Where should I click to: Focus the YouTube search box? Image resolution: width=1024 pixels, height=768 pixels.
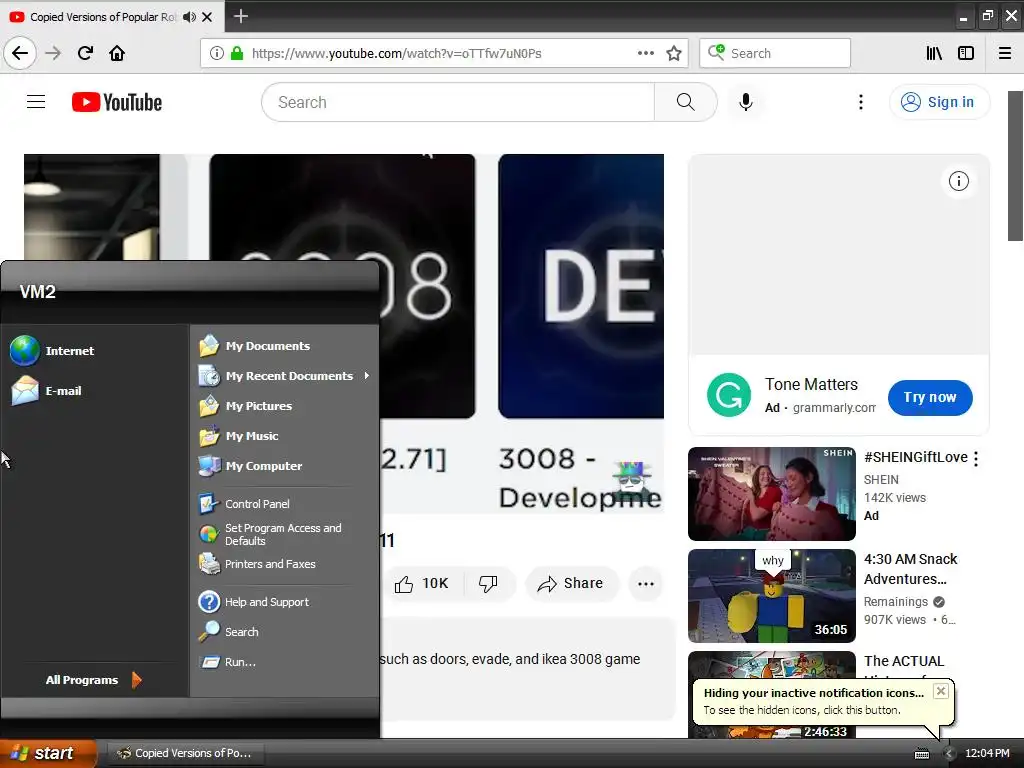(x=457, y=102)
